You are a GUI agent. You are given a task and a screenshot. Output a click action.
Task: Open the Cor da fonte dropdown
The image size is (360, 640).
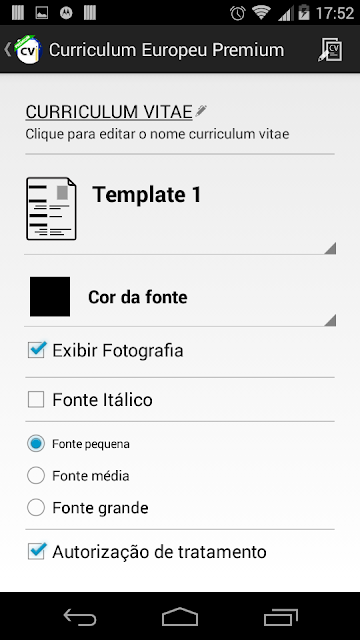coord(180,297)
